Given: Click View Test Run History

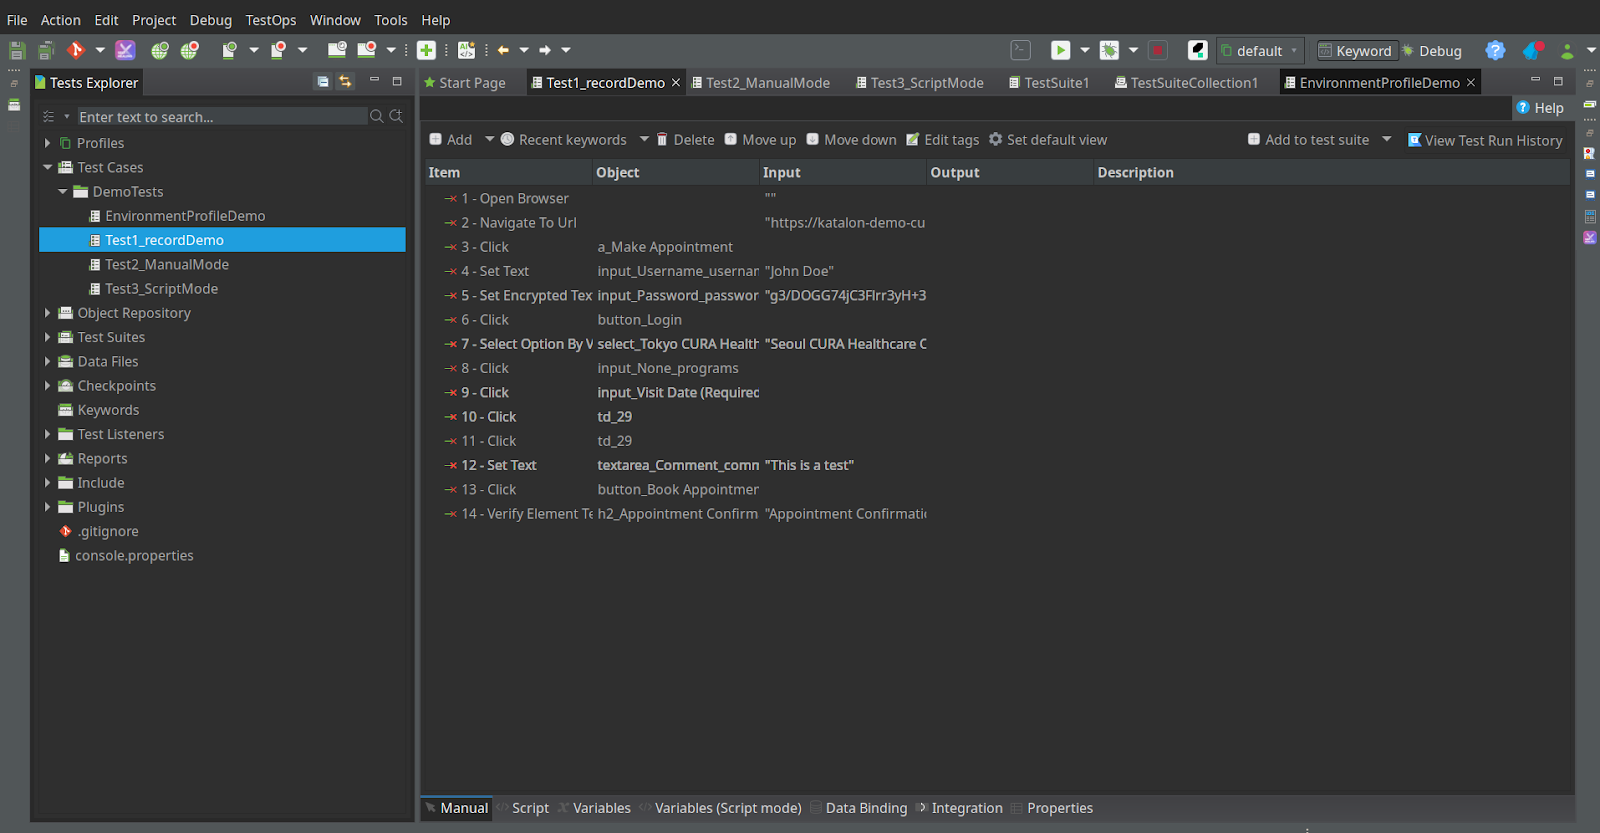Looking at the screenshot, I should click(1484, 140).
